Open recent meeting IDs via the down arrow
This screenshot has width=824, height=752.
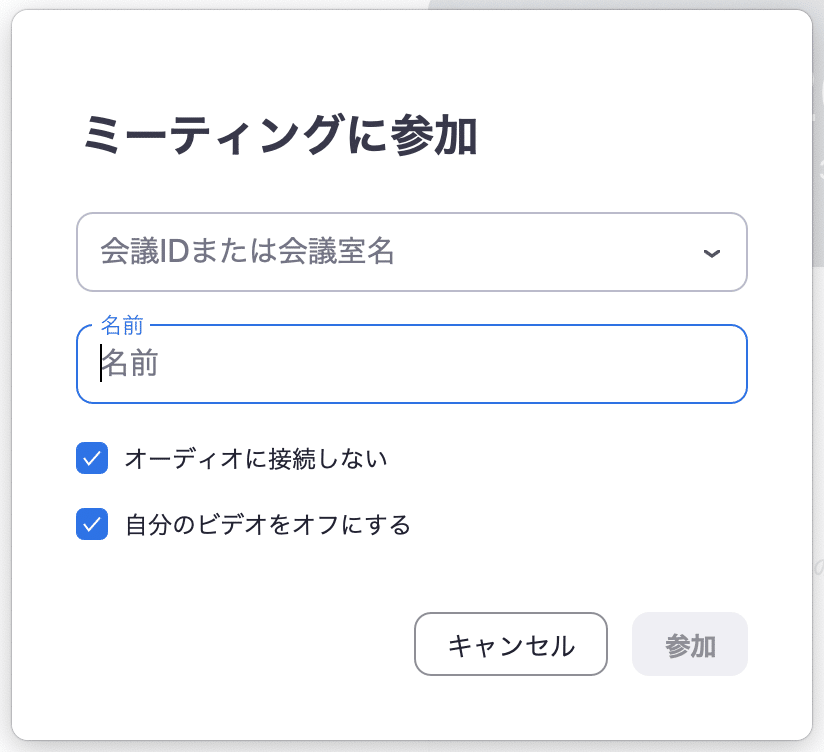coord(712,252)
